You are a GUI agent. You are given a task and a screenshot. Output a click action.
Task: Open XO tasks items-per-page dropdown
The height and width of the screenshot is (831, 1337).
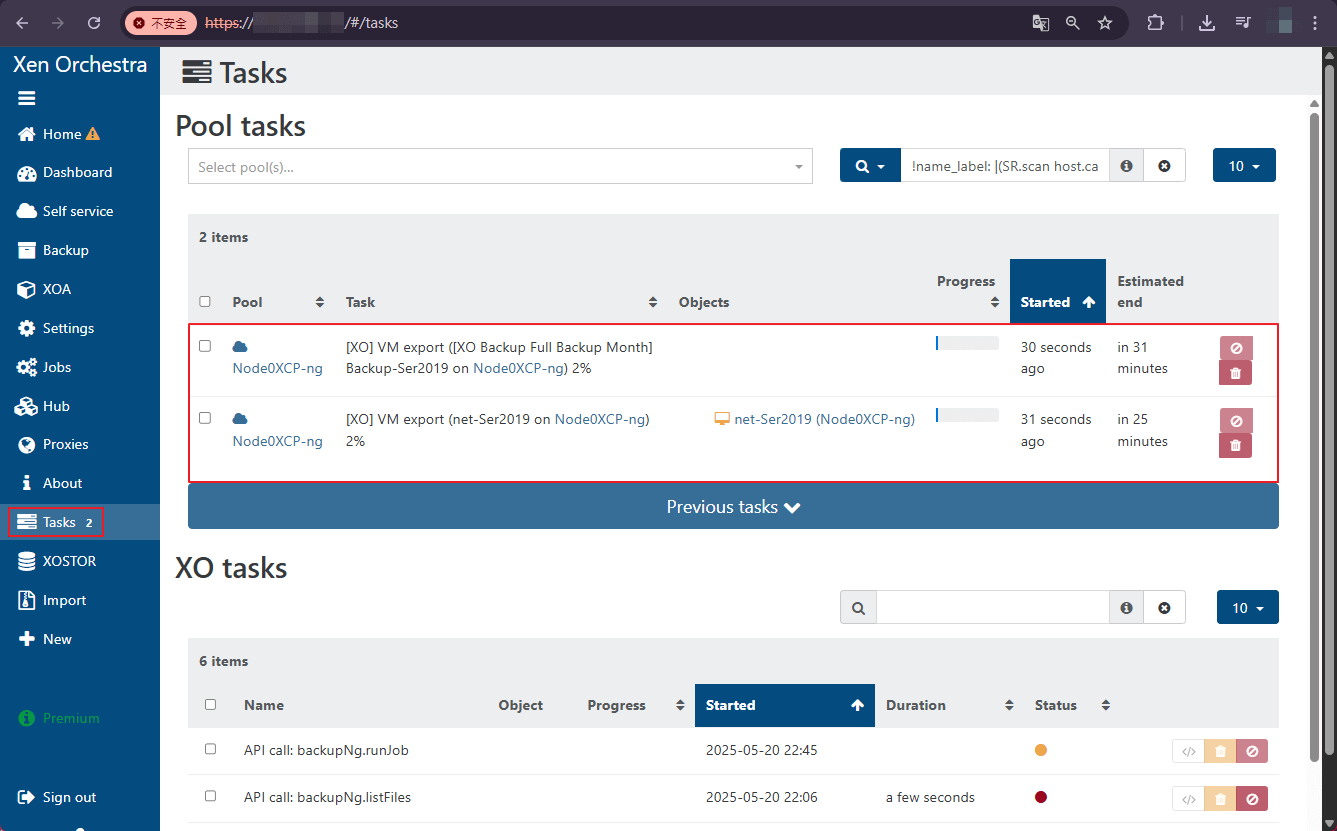pos(1248,607)
